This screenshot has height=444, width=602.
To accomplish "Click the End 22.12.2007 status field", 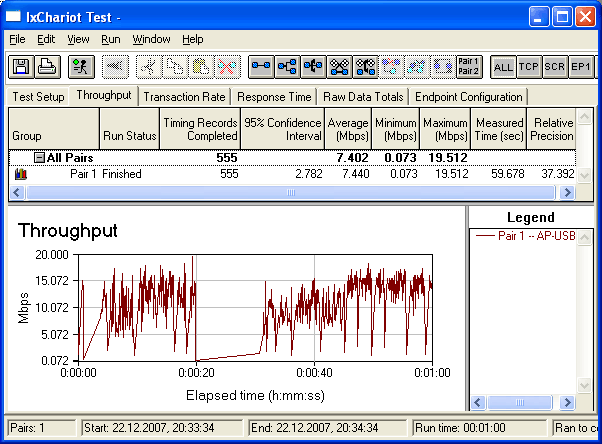I will pyautogui.click(x=327, y=428).
